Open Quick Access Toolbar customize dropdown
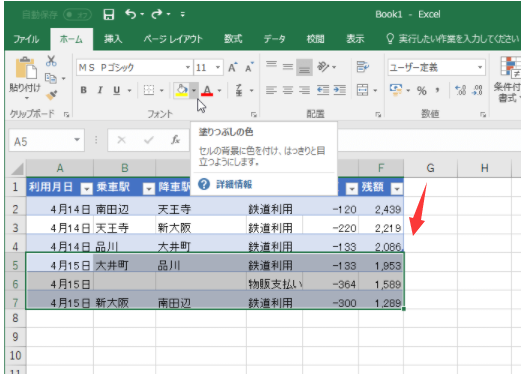This screenshot has width=524, height=374. pos(182,14)
